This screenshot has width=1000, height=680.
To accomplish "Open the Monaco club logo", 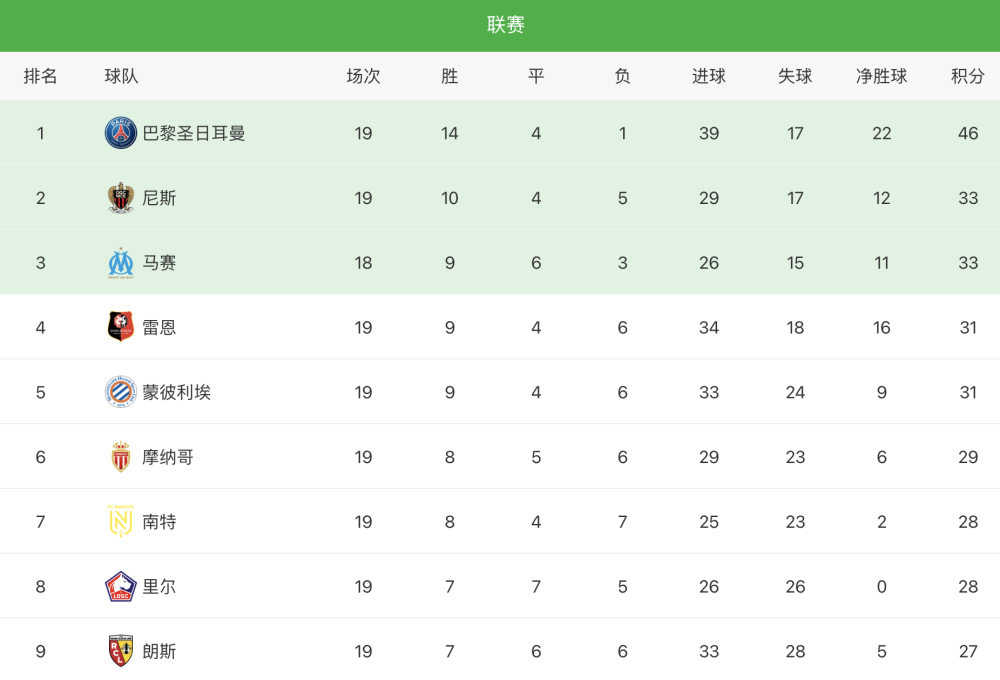I will (x=121, y=457).
